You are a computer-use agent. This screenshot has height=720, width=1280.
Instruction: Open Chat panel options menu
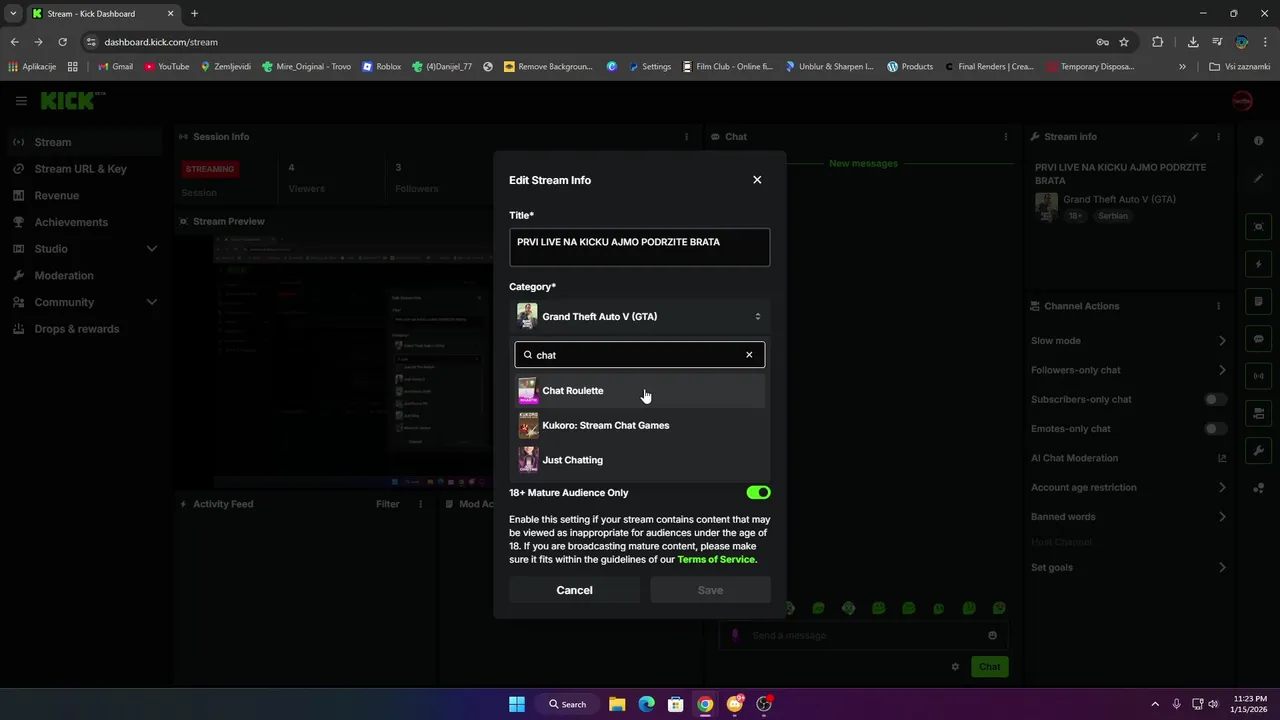[1006, 137]
